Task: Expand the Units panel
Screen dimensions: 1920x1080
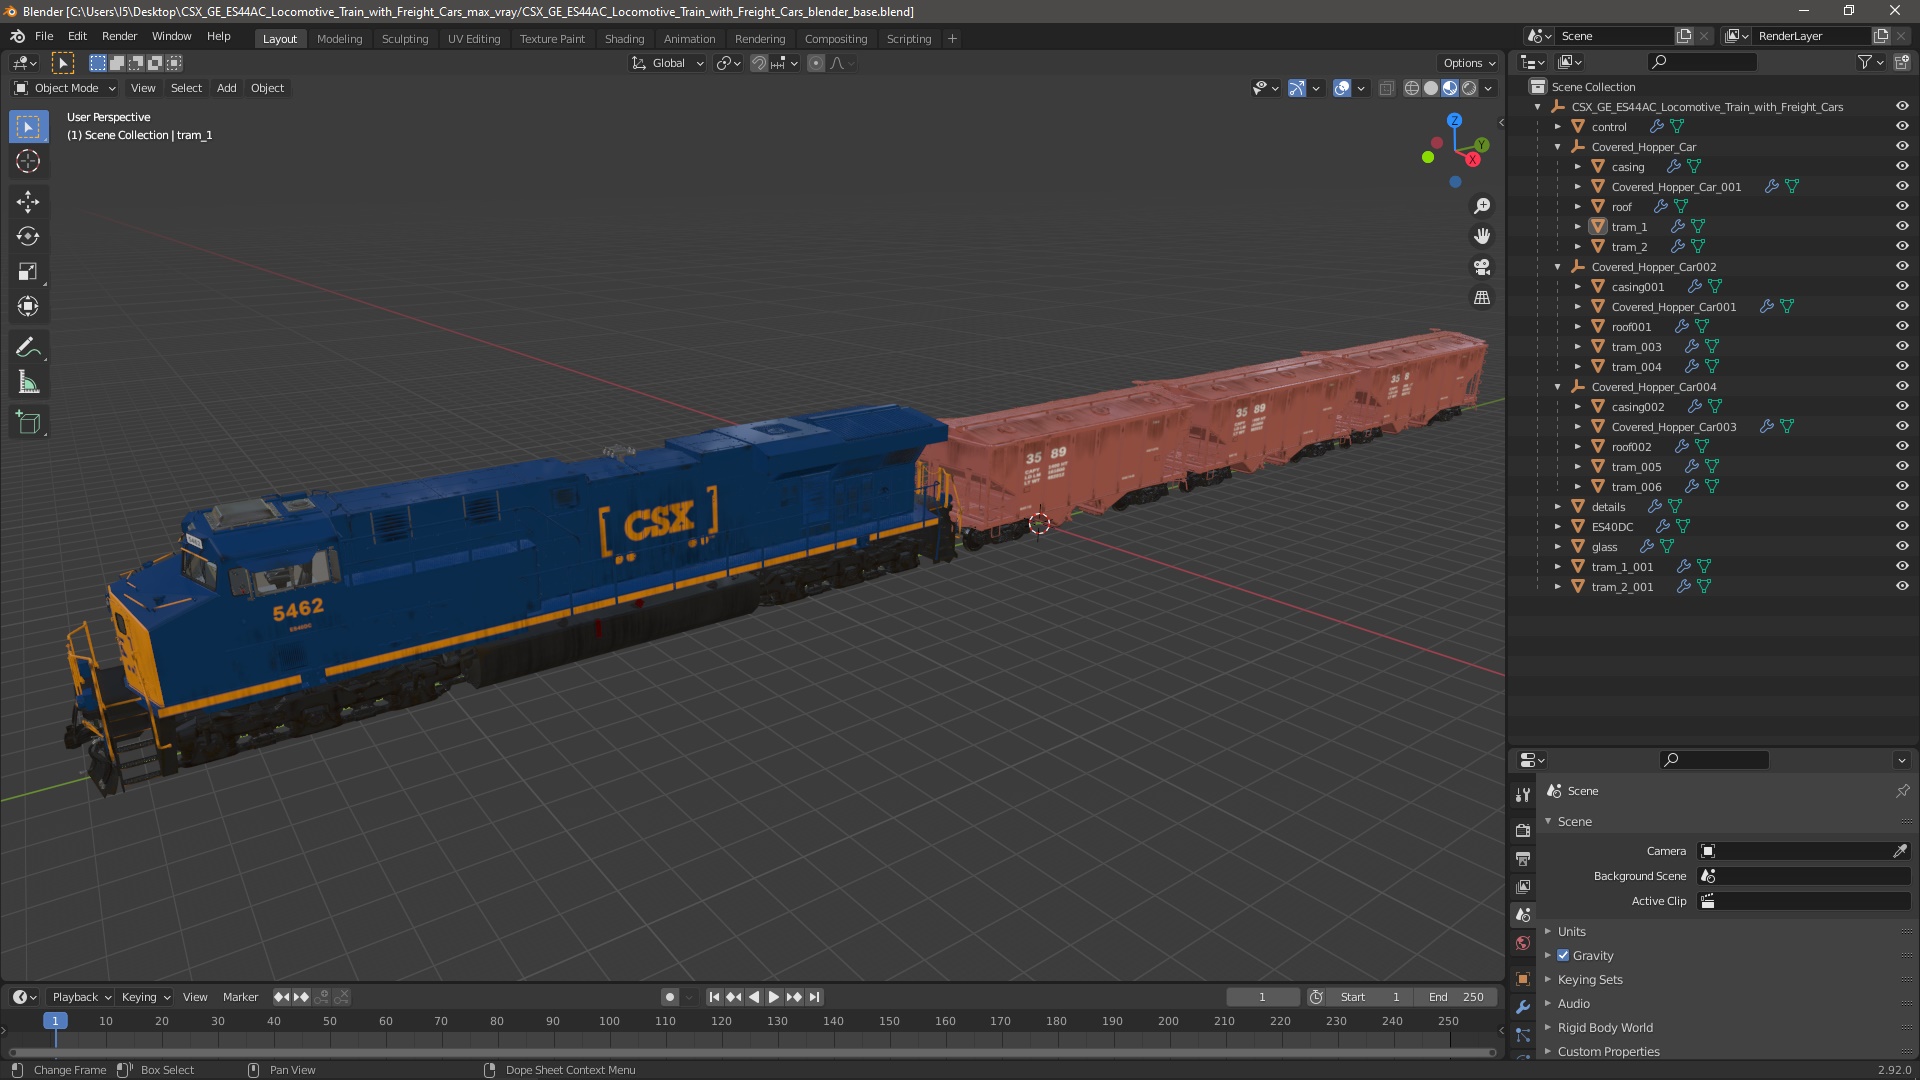Action: (1571, 931)
